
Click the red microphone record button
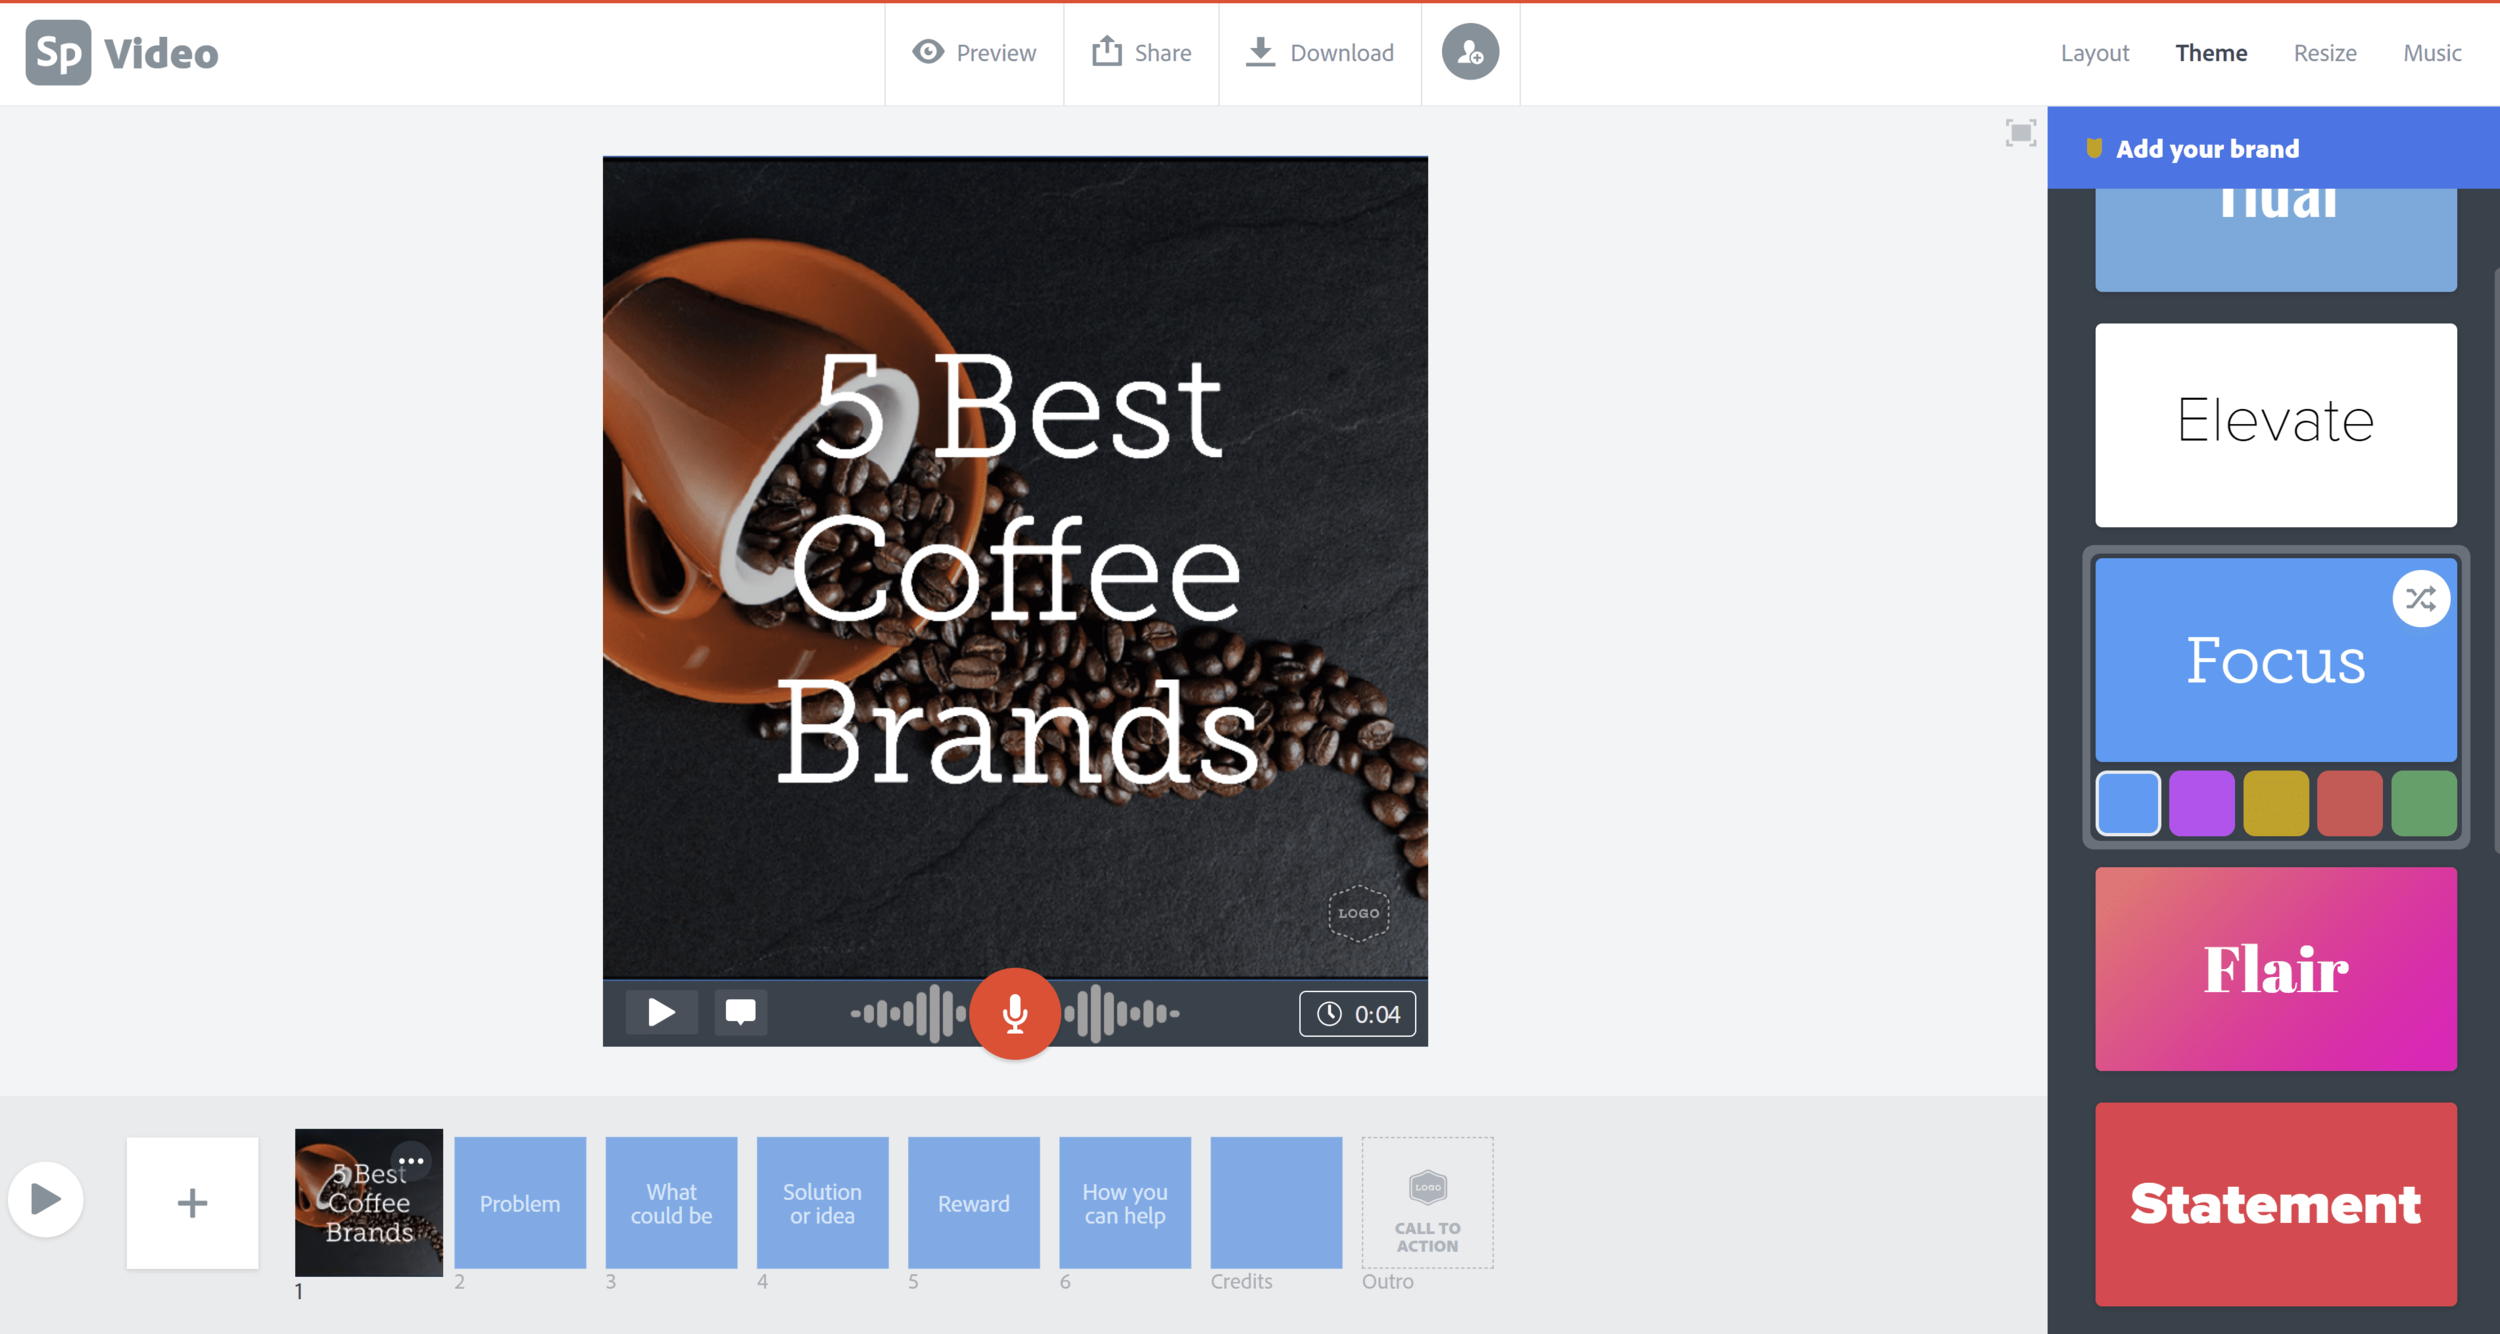click(x=1014, y=1013)
